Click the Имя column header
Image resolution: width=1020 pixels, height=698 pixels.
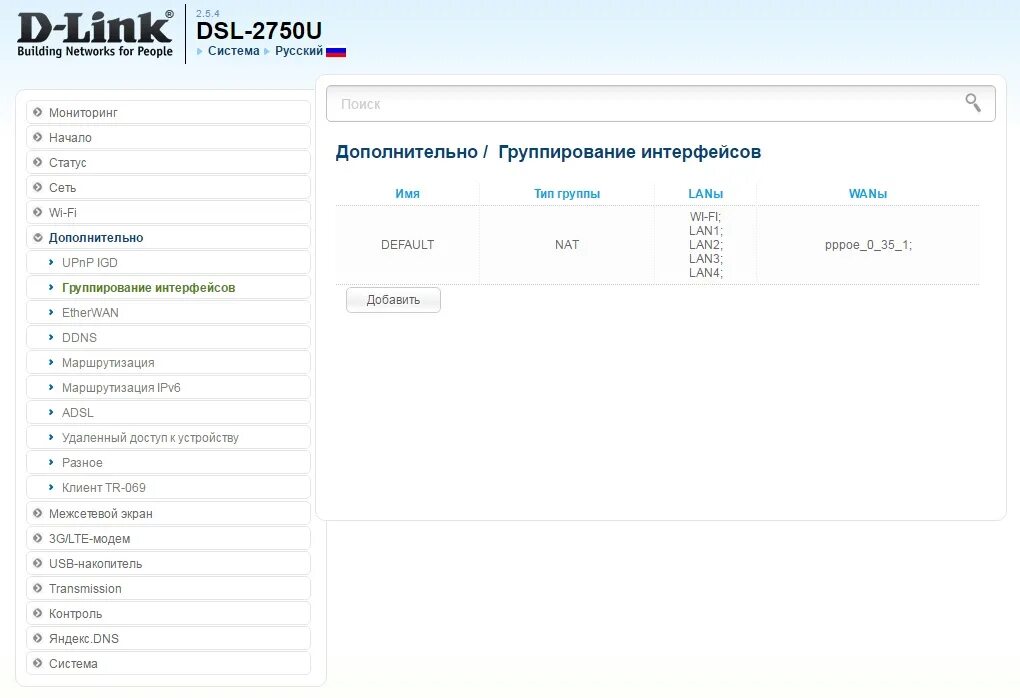click(407, 193)
